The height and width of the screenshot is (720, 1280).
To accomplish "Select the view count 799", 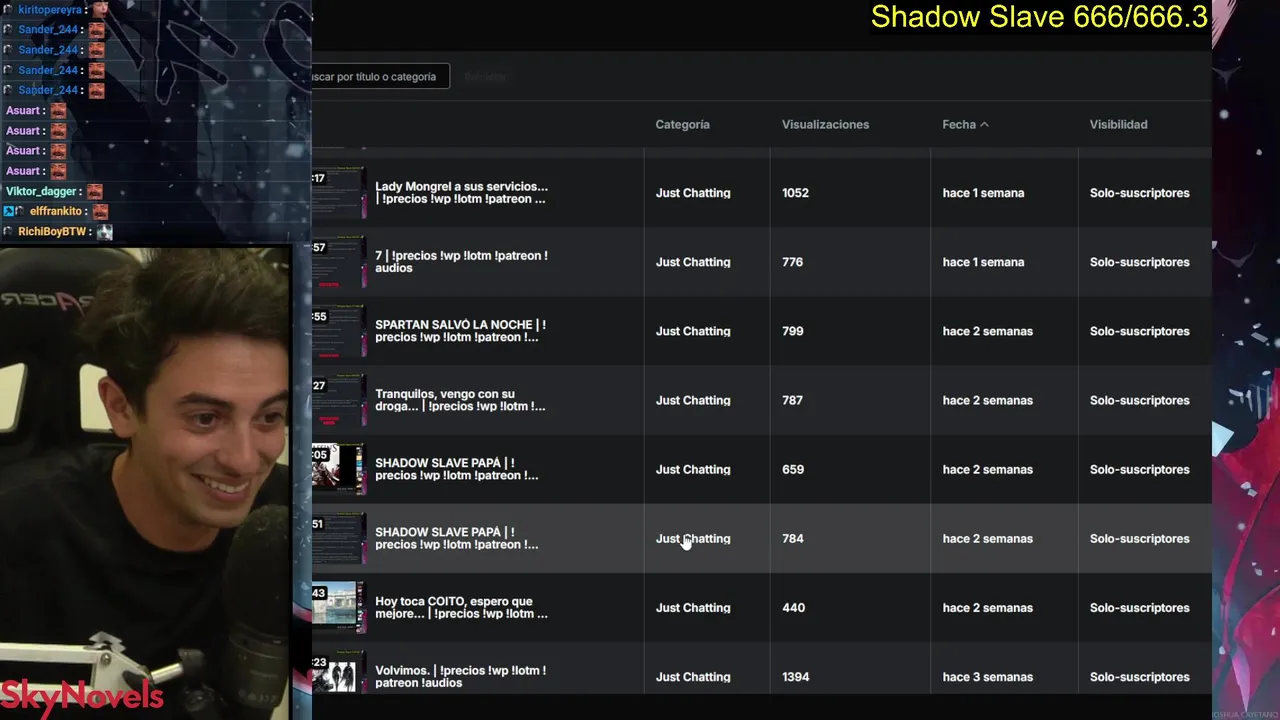I will pyautogui.click(x=792, y=331).
